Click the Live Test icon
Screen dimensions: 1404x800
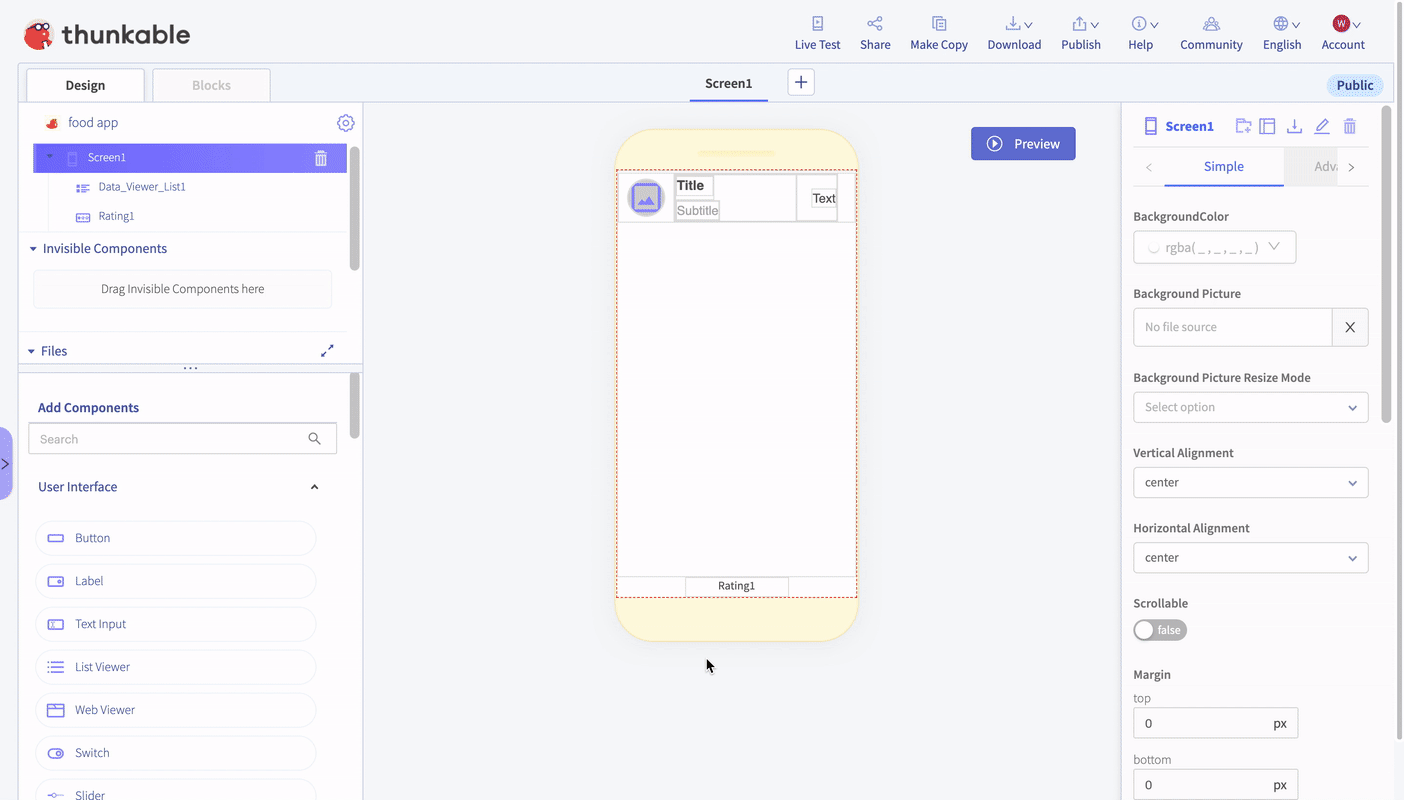(x=817, y=24)
